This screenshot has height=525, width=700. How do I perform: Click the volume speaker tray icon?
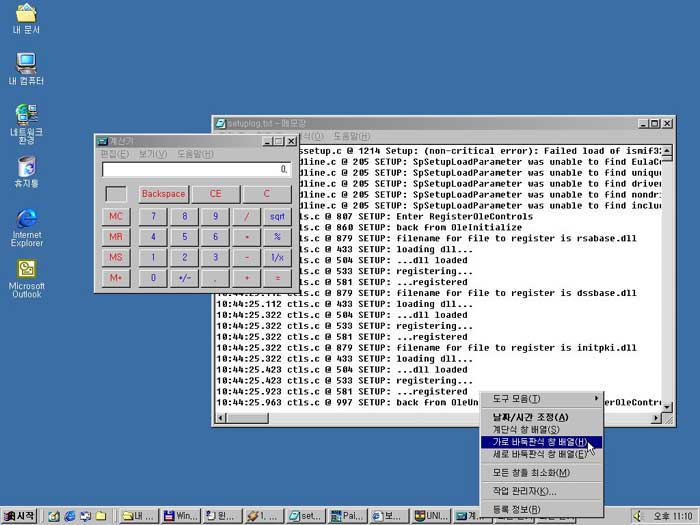click(x=638, y=516)
